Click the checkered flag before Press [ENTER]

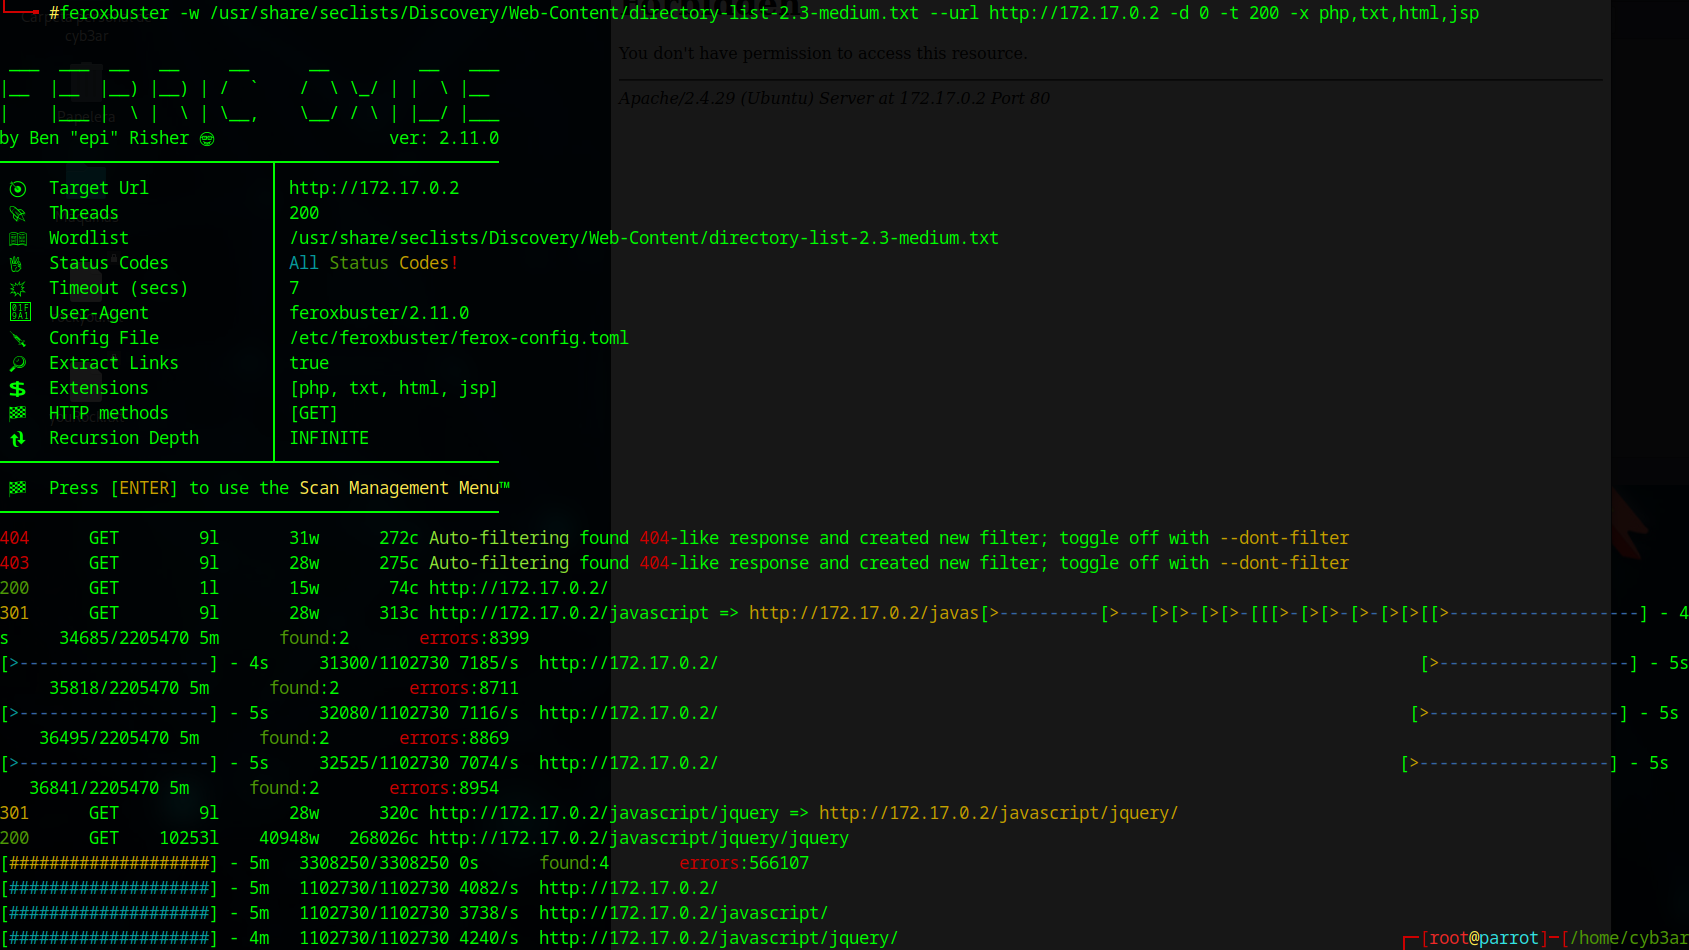(x=18, y=488)
